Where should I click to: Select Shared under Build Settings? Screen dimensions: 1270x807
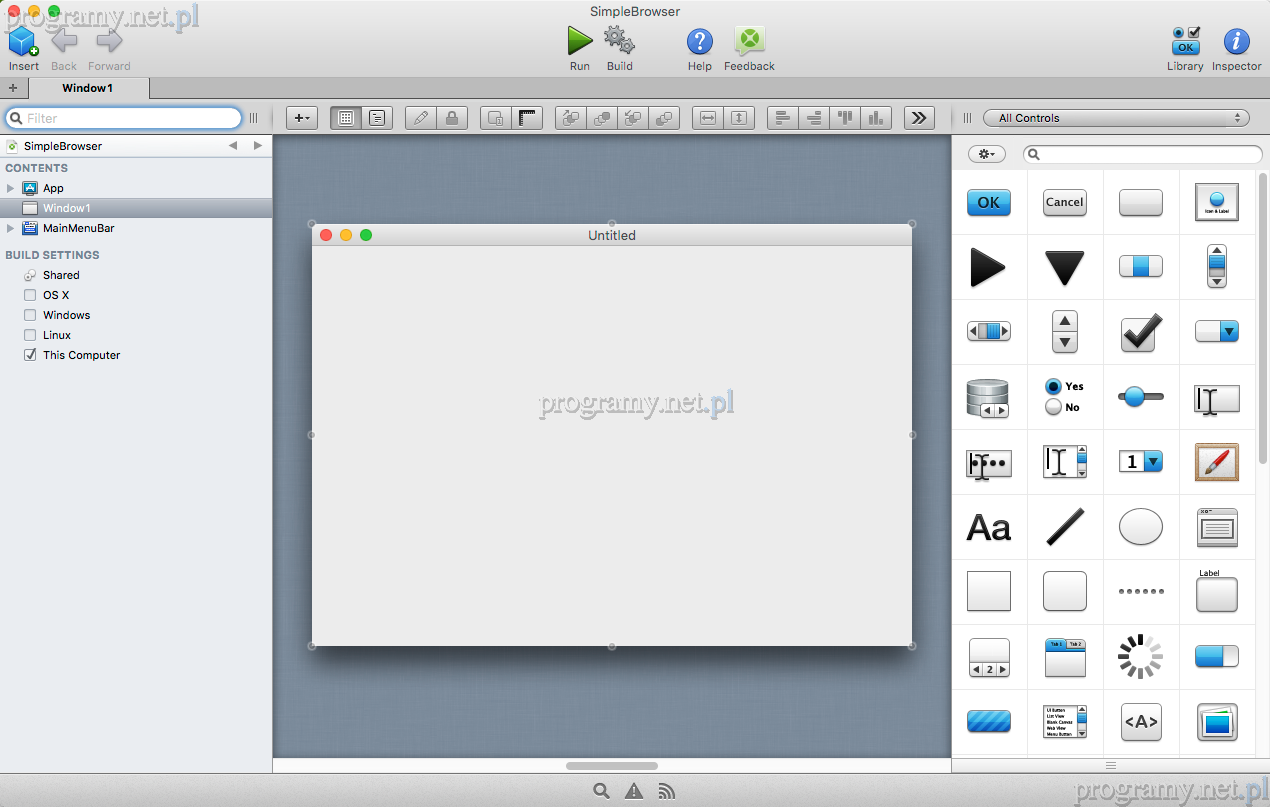coord(60,275)
